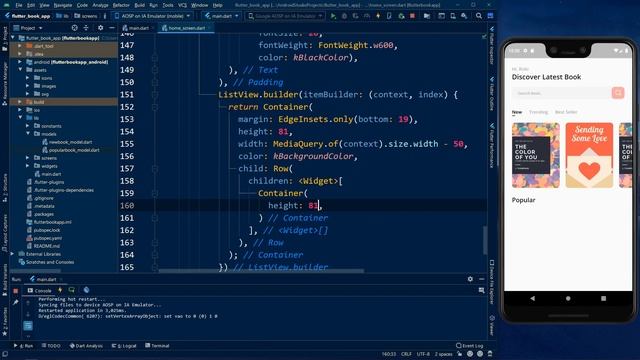Screen dimensions: 640x360
Task: Open the Logcat tool window button
Action: pyautogui.click(x=124, y=346)
